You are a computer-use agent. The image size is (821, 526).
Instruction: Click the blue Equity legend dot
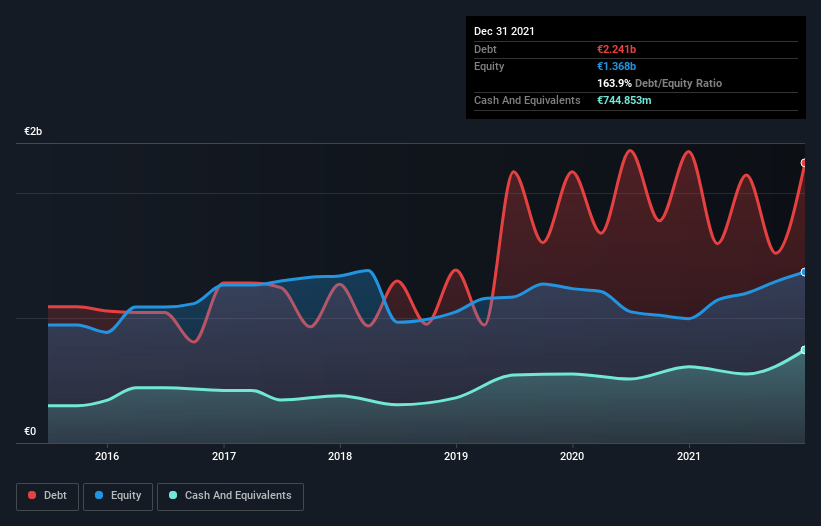tap(99, 495)
